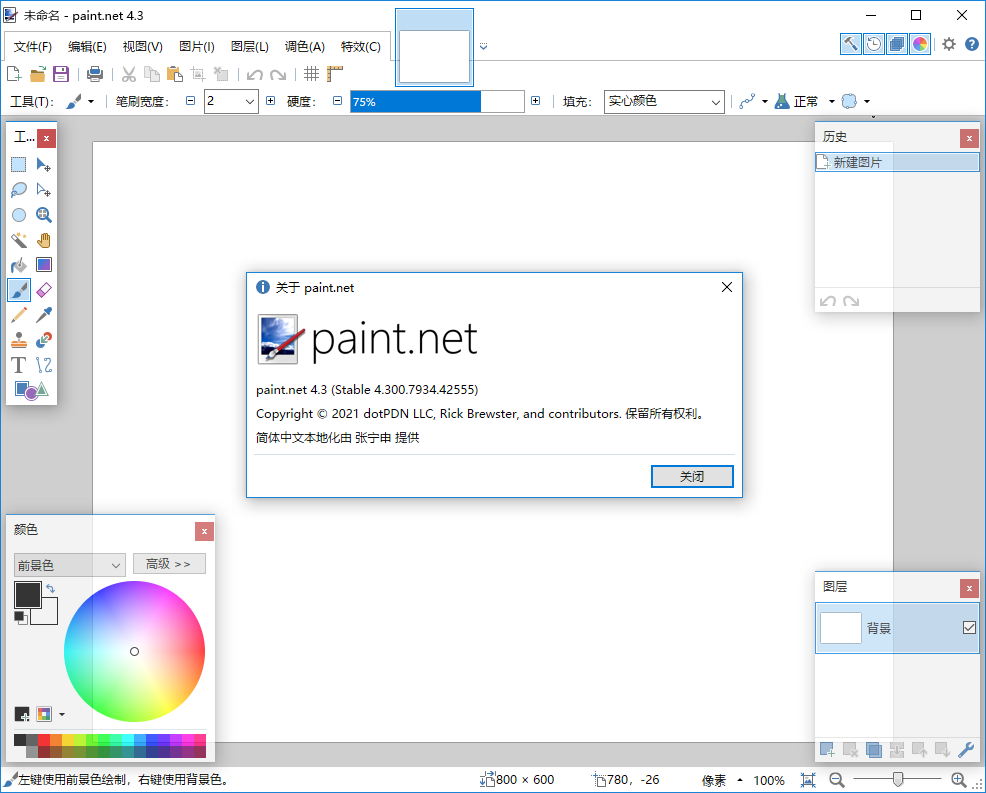Select the Eraser tool
The width and height of the screenshot is (986, 793).
point(43,290)
